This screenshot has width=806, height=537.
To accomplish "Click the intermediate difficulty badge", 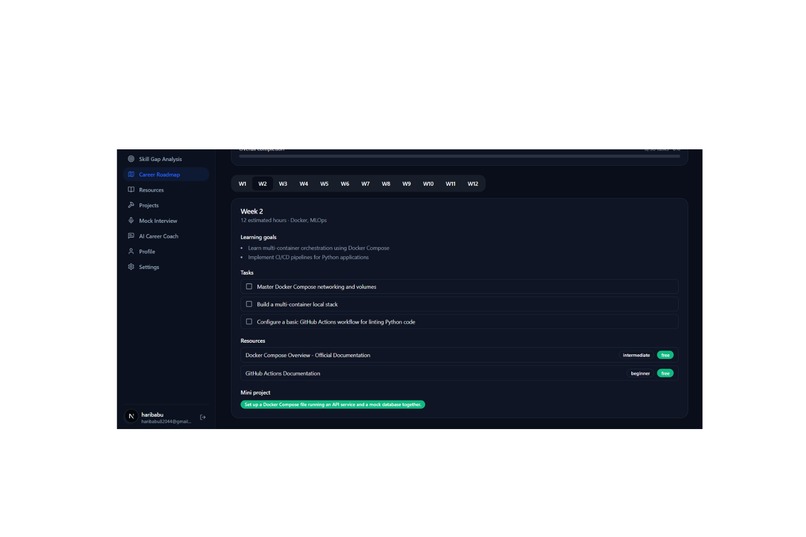I will [636, 355].
